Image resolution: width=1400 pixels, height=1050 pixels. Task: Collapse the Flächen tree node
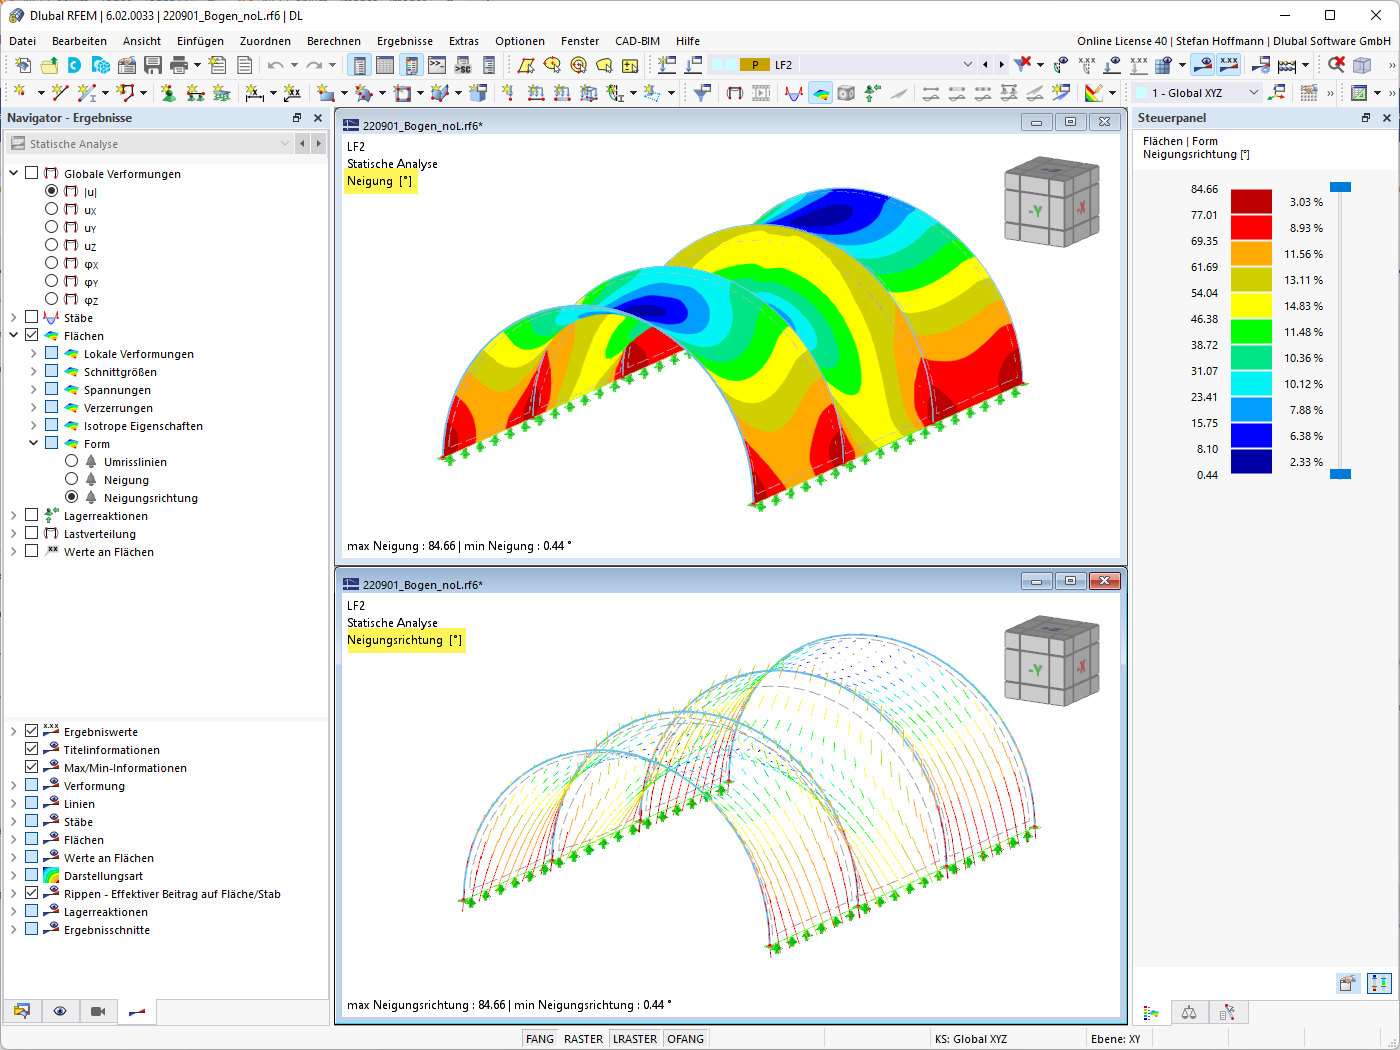[14, 335]
